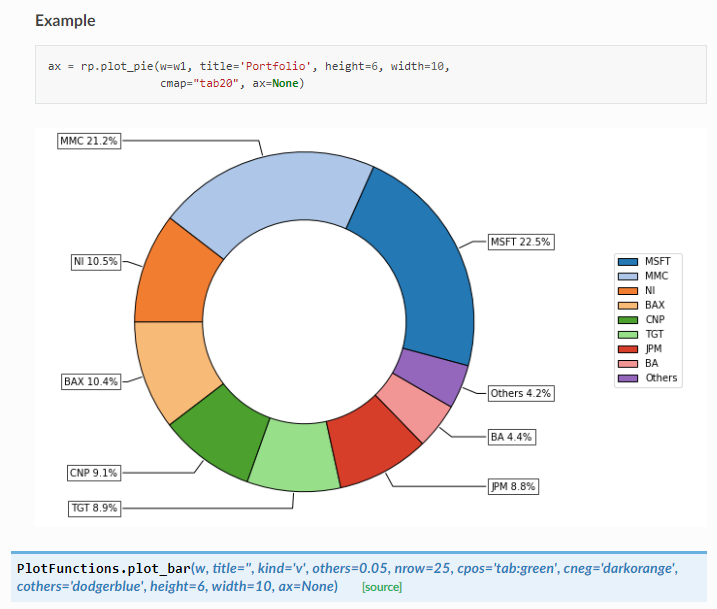Click the MMC light blue legend swatch
The height and width of the screenshot is (609, 717).
[x=627, y=276]
